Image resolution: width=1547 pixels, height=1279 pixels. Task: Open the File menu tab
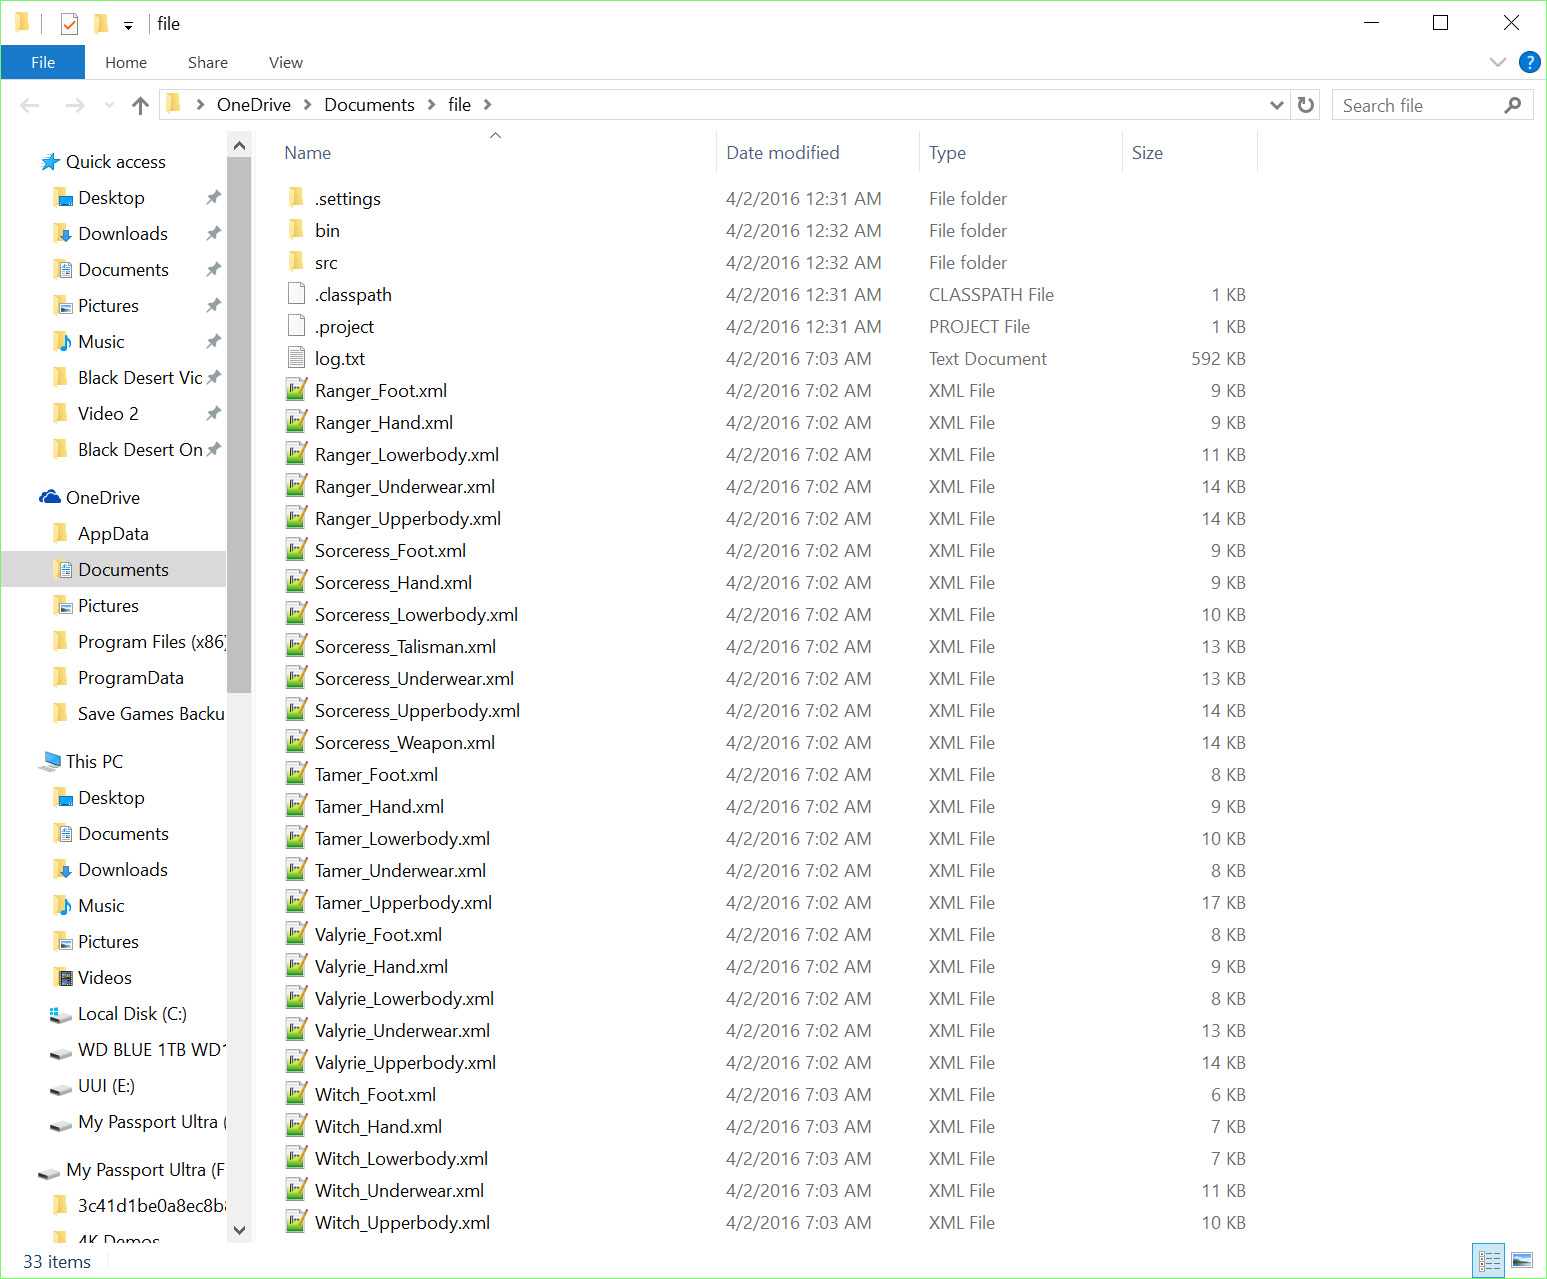point(43,62)
